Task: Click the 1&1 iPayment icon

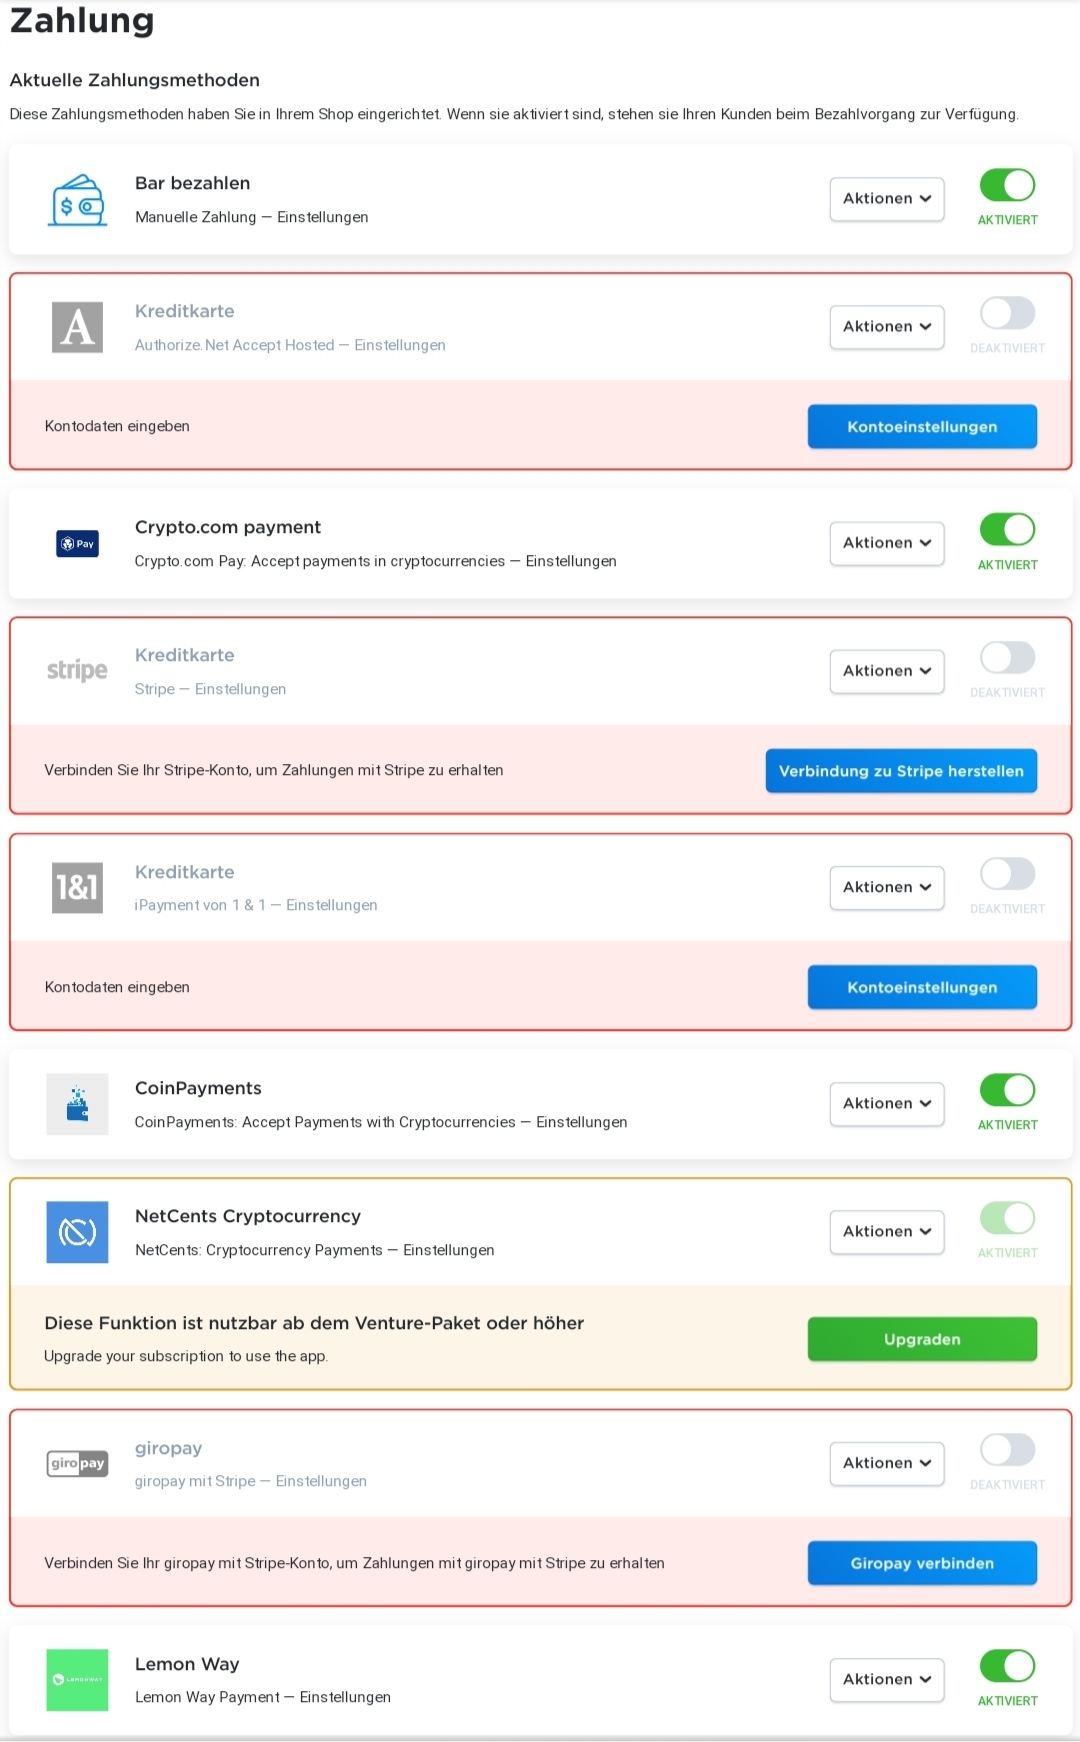Action: pyautogui.click(x=77, y=887)
